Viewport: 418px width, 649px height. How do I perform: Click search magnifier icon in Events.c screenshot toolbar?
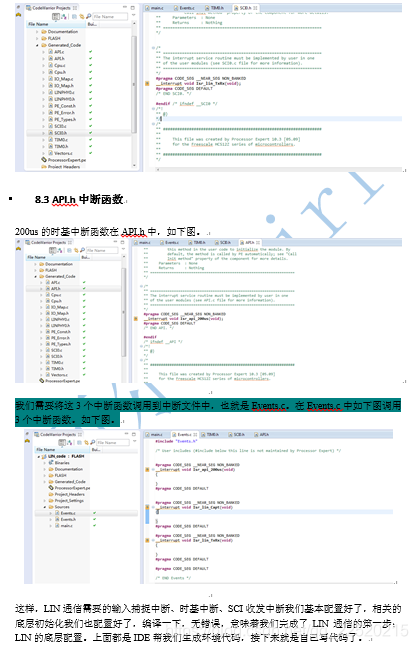tap(93, 442)
